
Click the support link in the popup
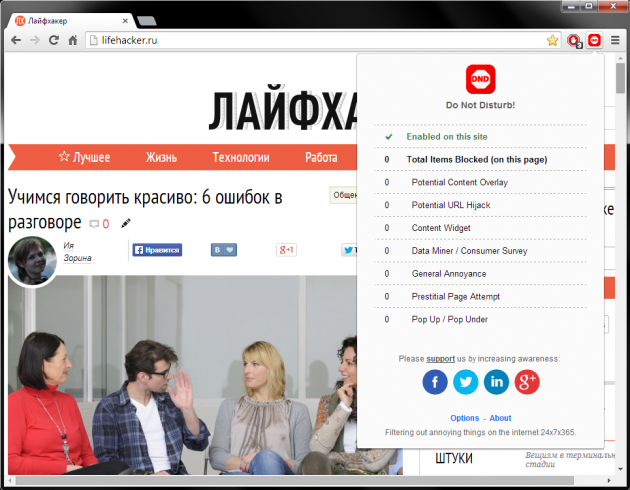point(440,359)
